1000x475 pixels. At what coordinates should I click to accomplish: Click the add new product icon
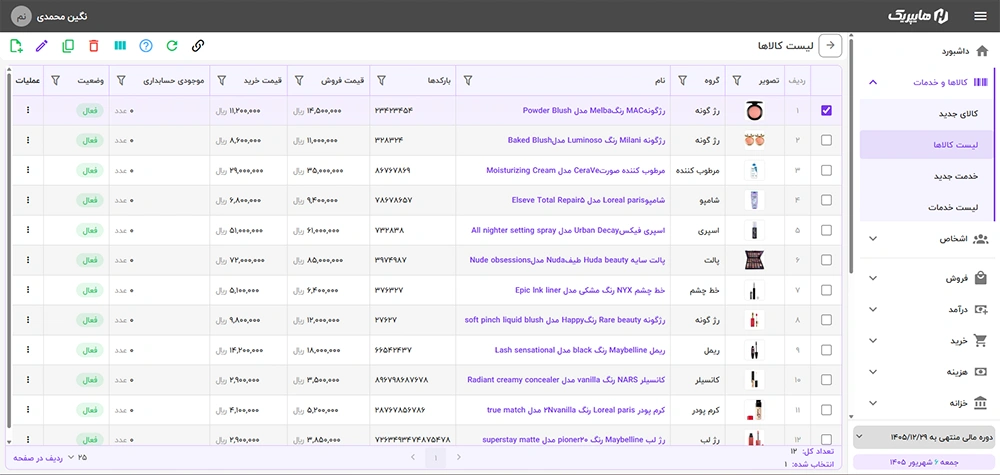[x=16, y=46]
